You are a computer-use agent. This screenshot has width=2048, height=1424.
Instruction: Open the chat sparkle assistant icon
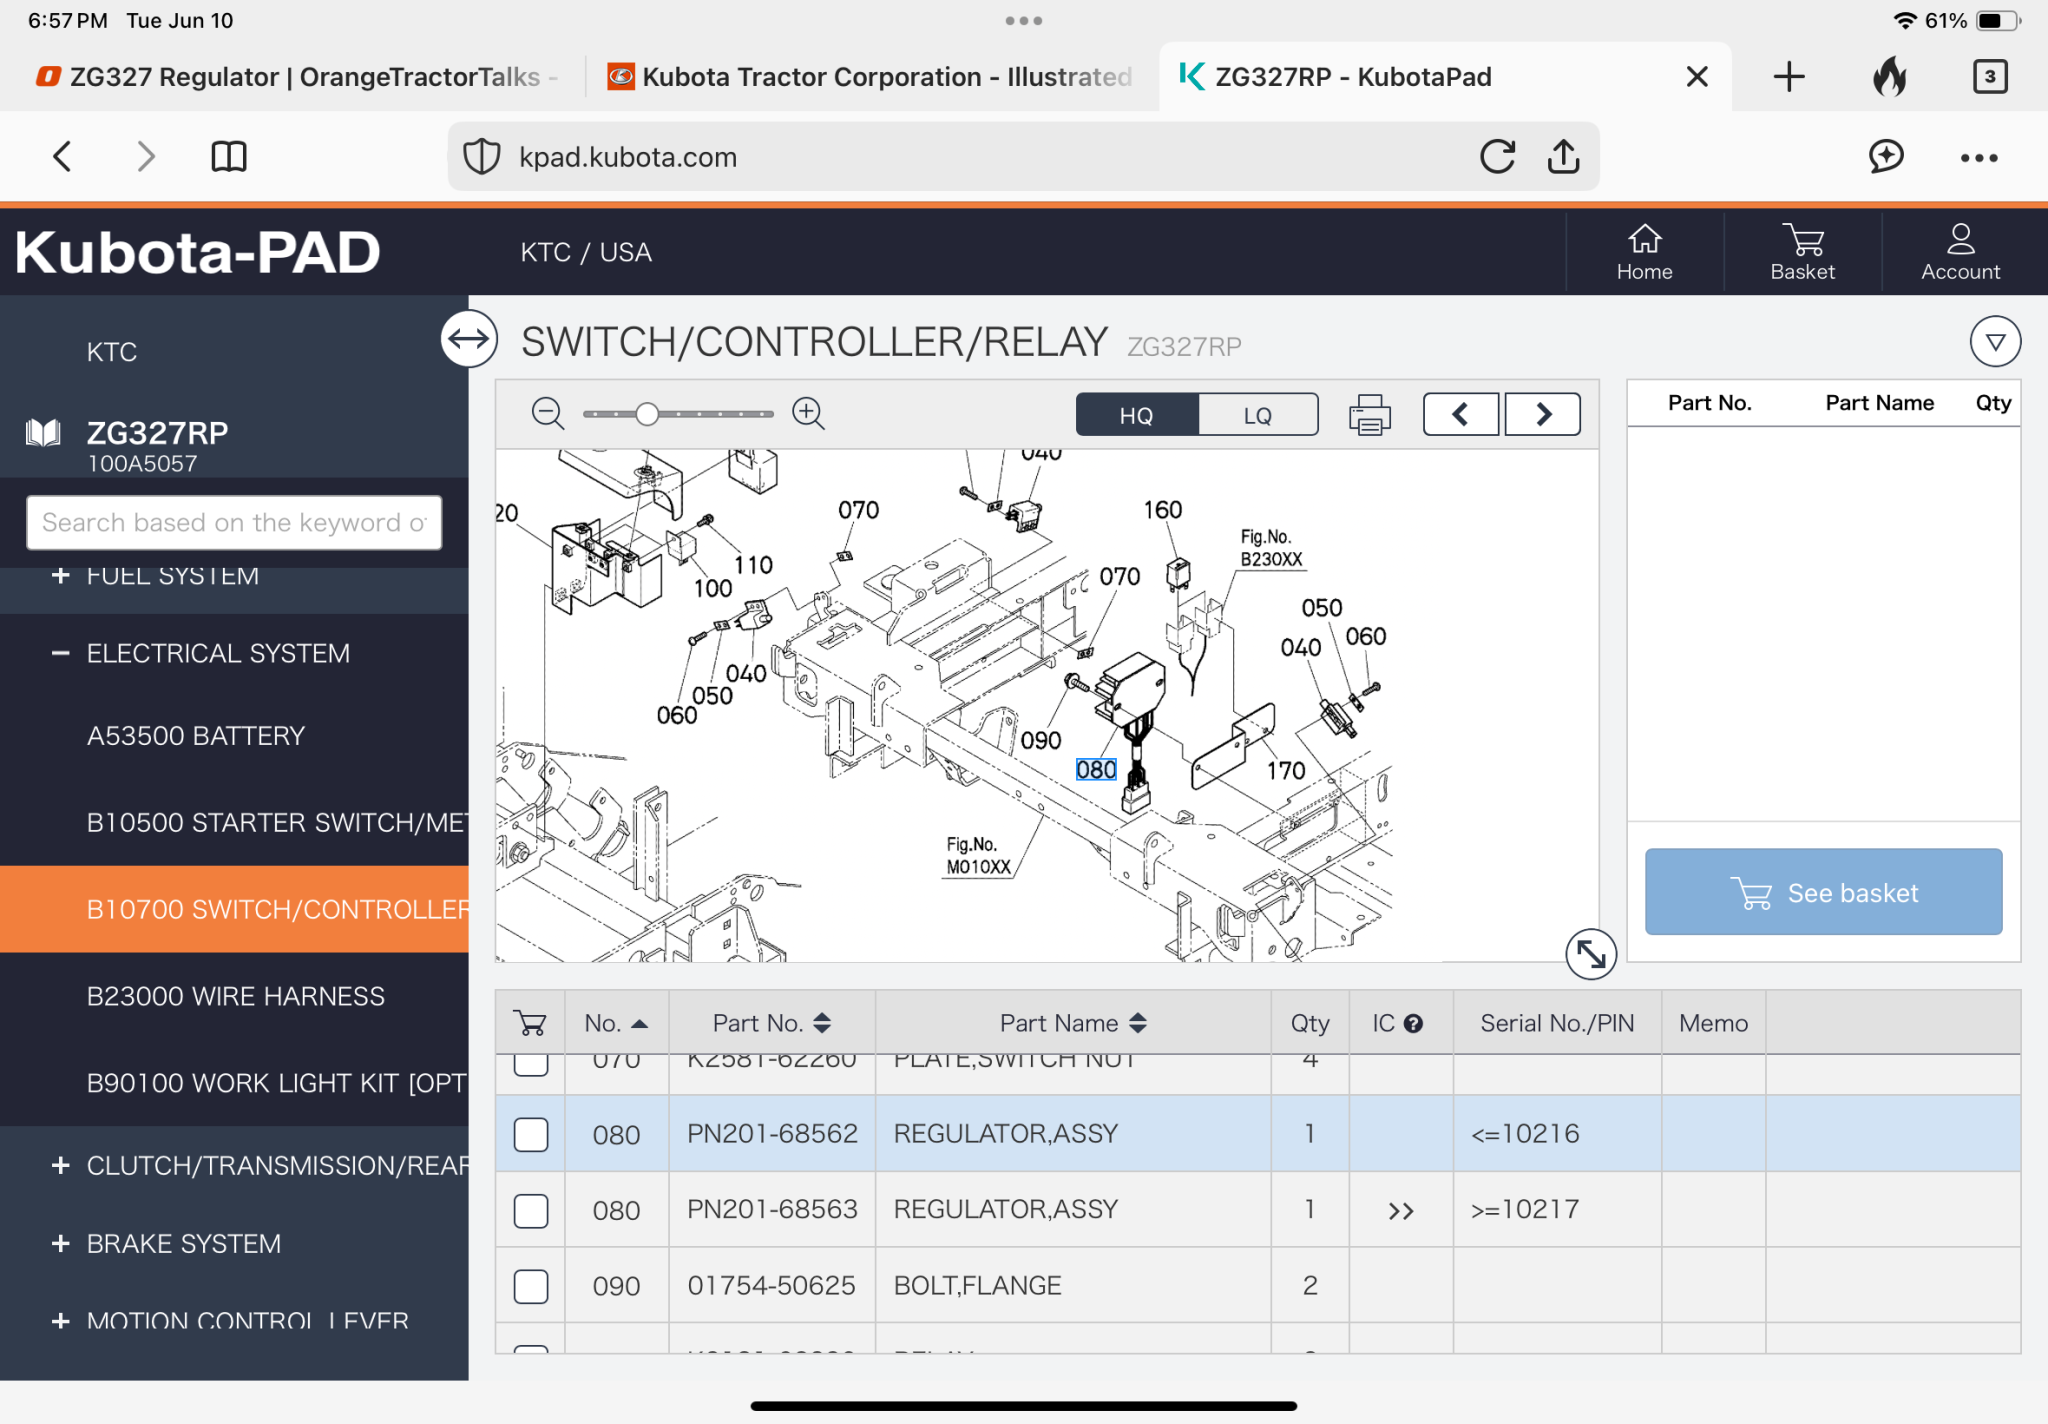[1886, 156]
